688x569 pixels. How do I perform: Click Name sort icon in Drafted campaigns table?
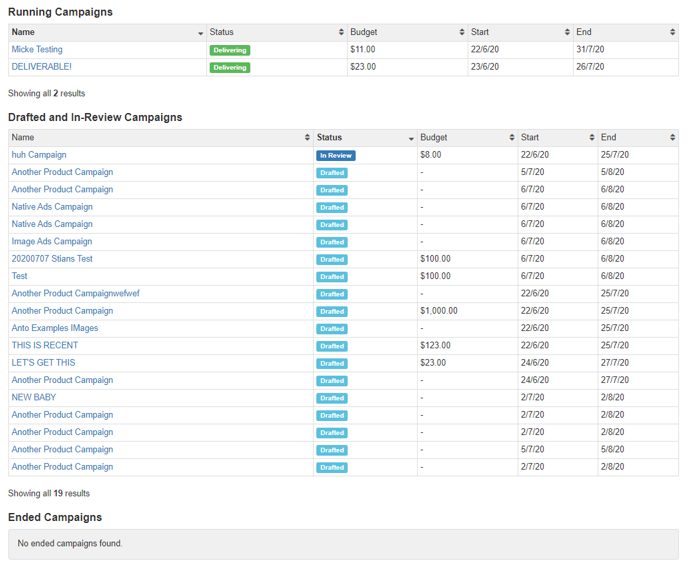click(306, 138)
